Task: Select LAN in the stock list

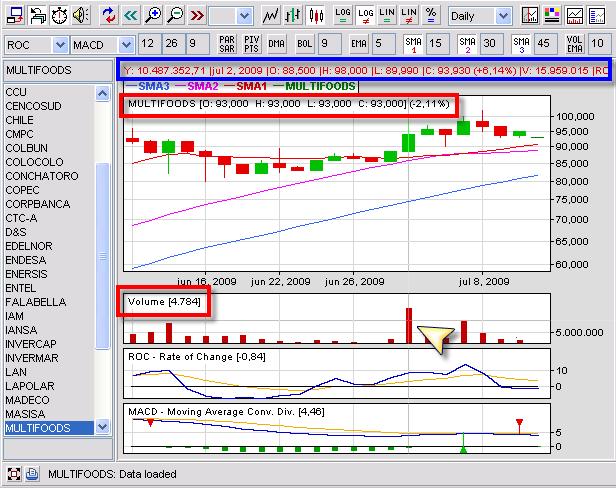Action: (x=49, y=372)
